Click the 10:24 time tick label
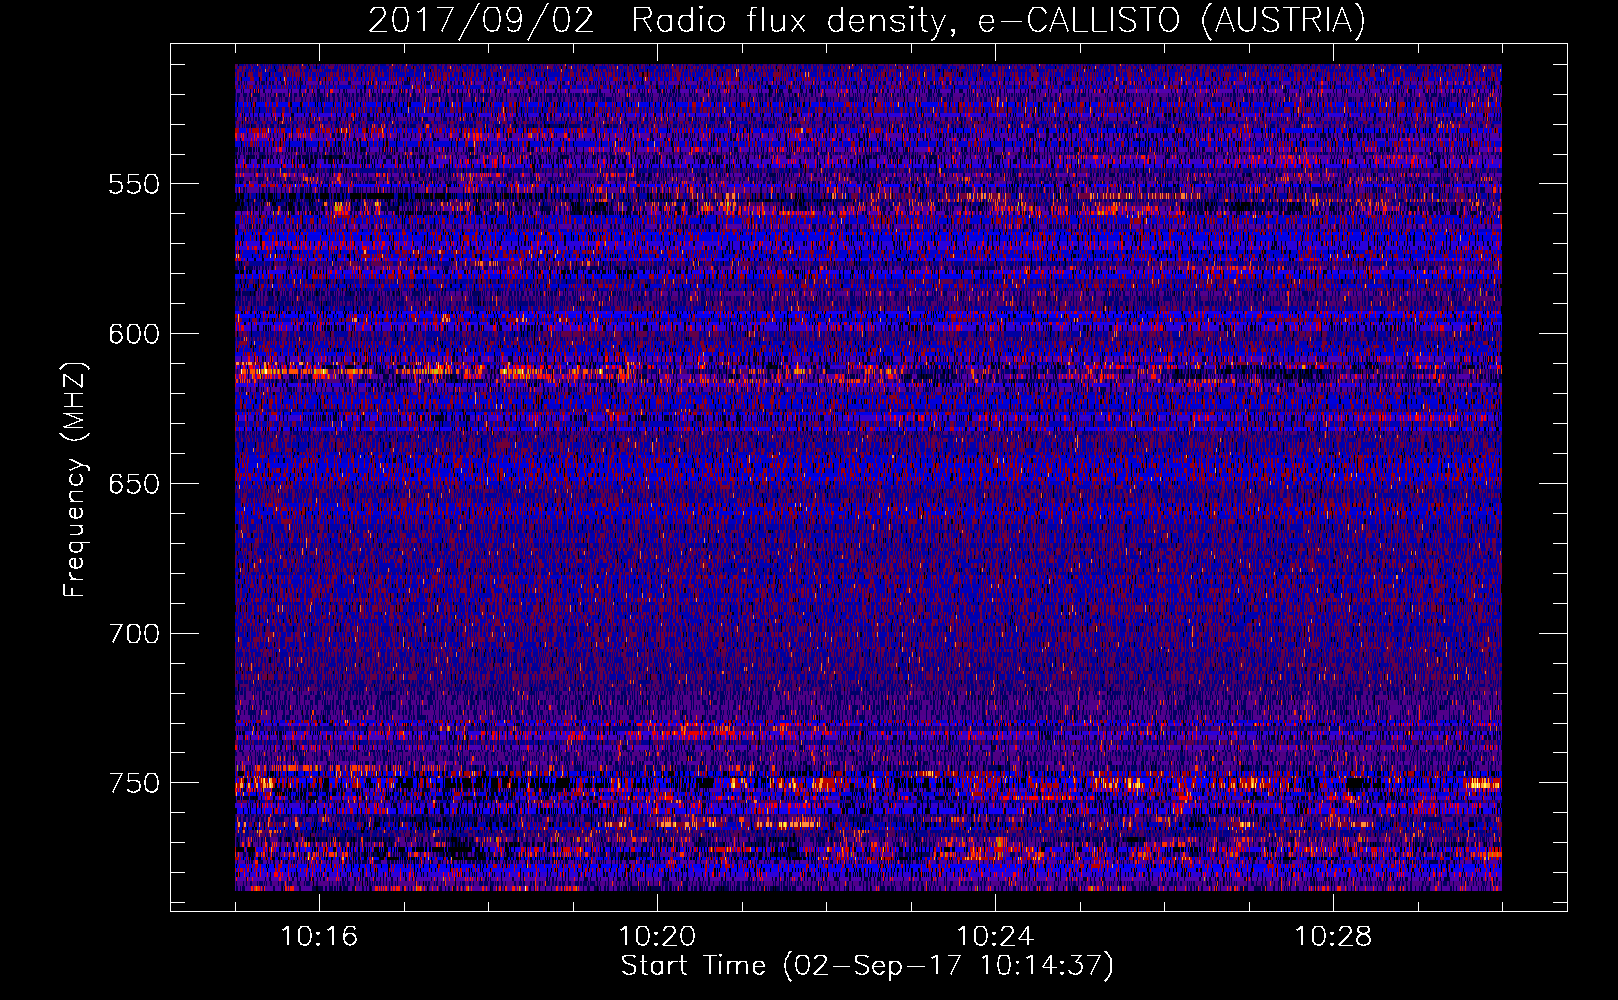 click(995, 937)
